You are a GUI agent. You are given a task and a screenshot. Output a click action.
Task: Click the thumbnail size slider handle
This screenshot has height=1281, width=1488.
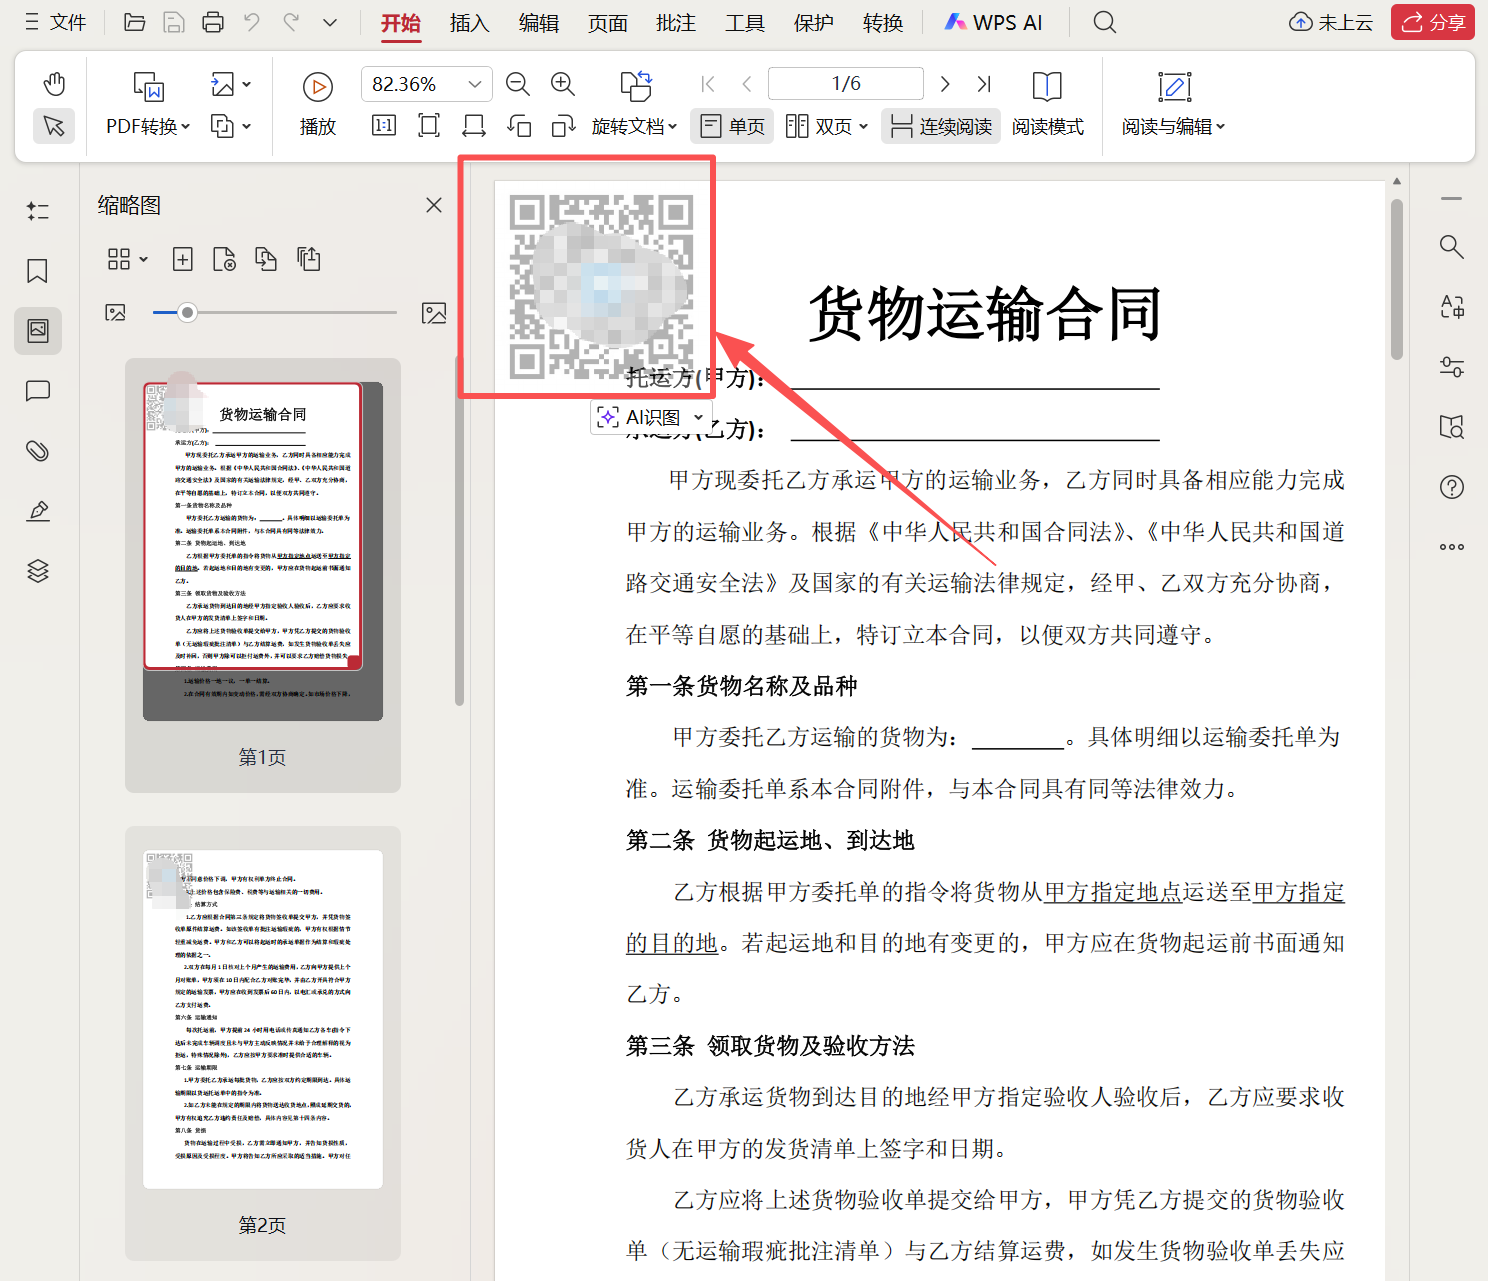click(x=187, y=313)
